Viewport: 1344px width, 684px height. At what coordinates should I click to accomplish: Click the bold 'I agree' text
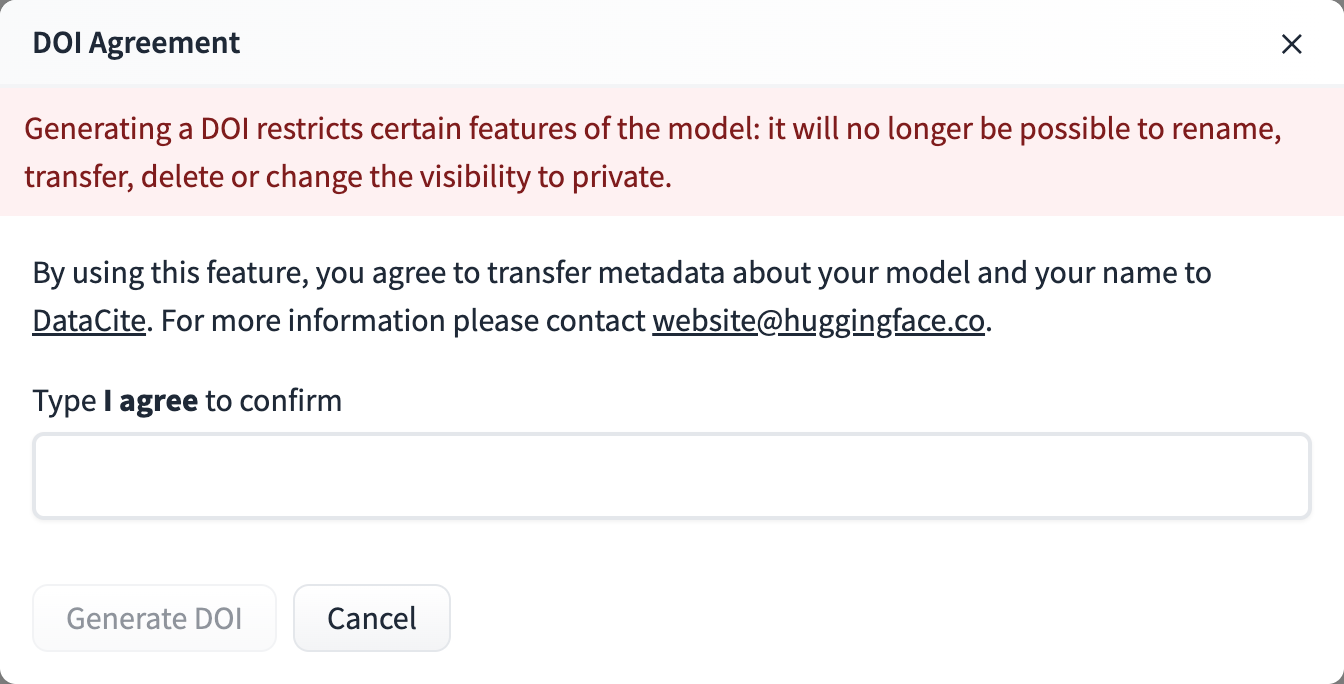tap(150, 401)
